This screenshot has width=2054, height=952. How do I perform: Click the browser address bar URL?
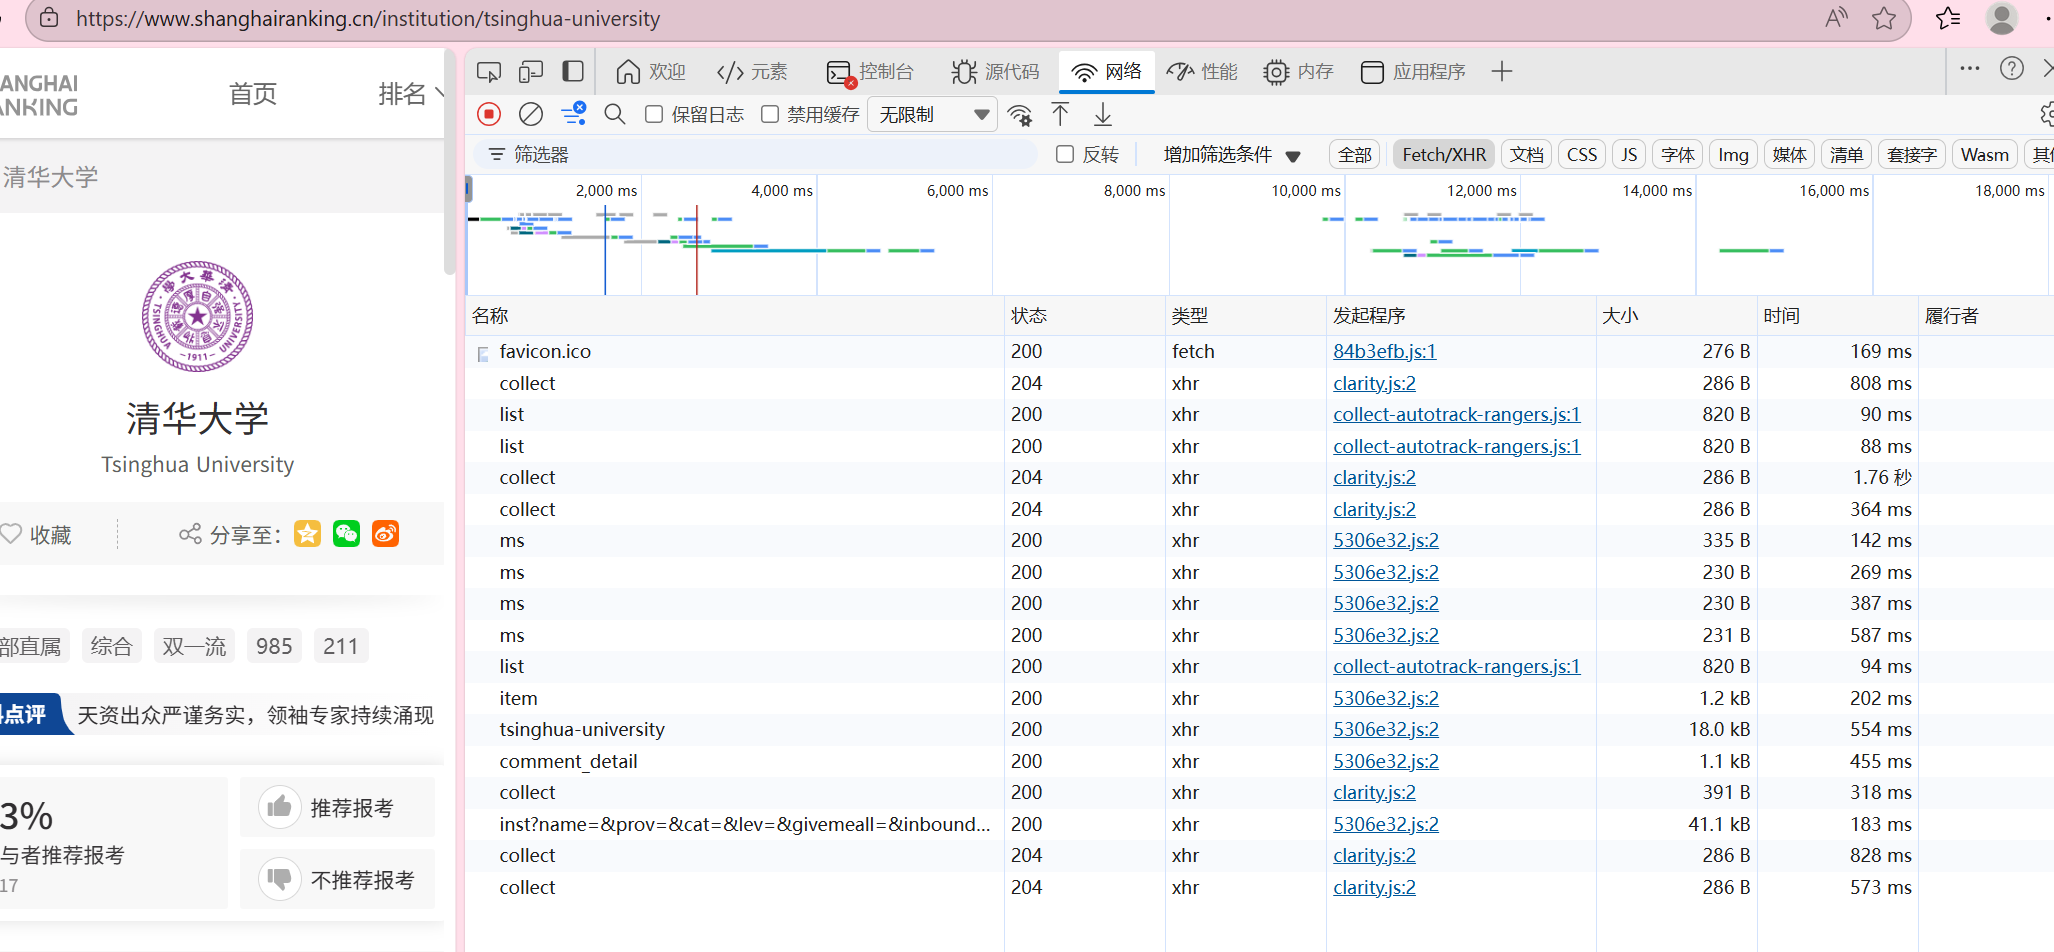pyautogui.click(x=368, y=18)
